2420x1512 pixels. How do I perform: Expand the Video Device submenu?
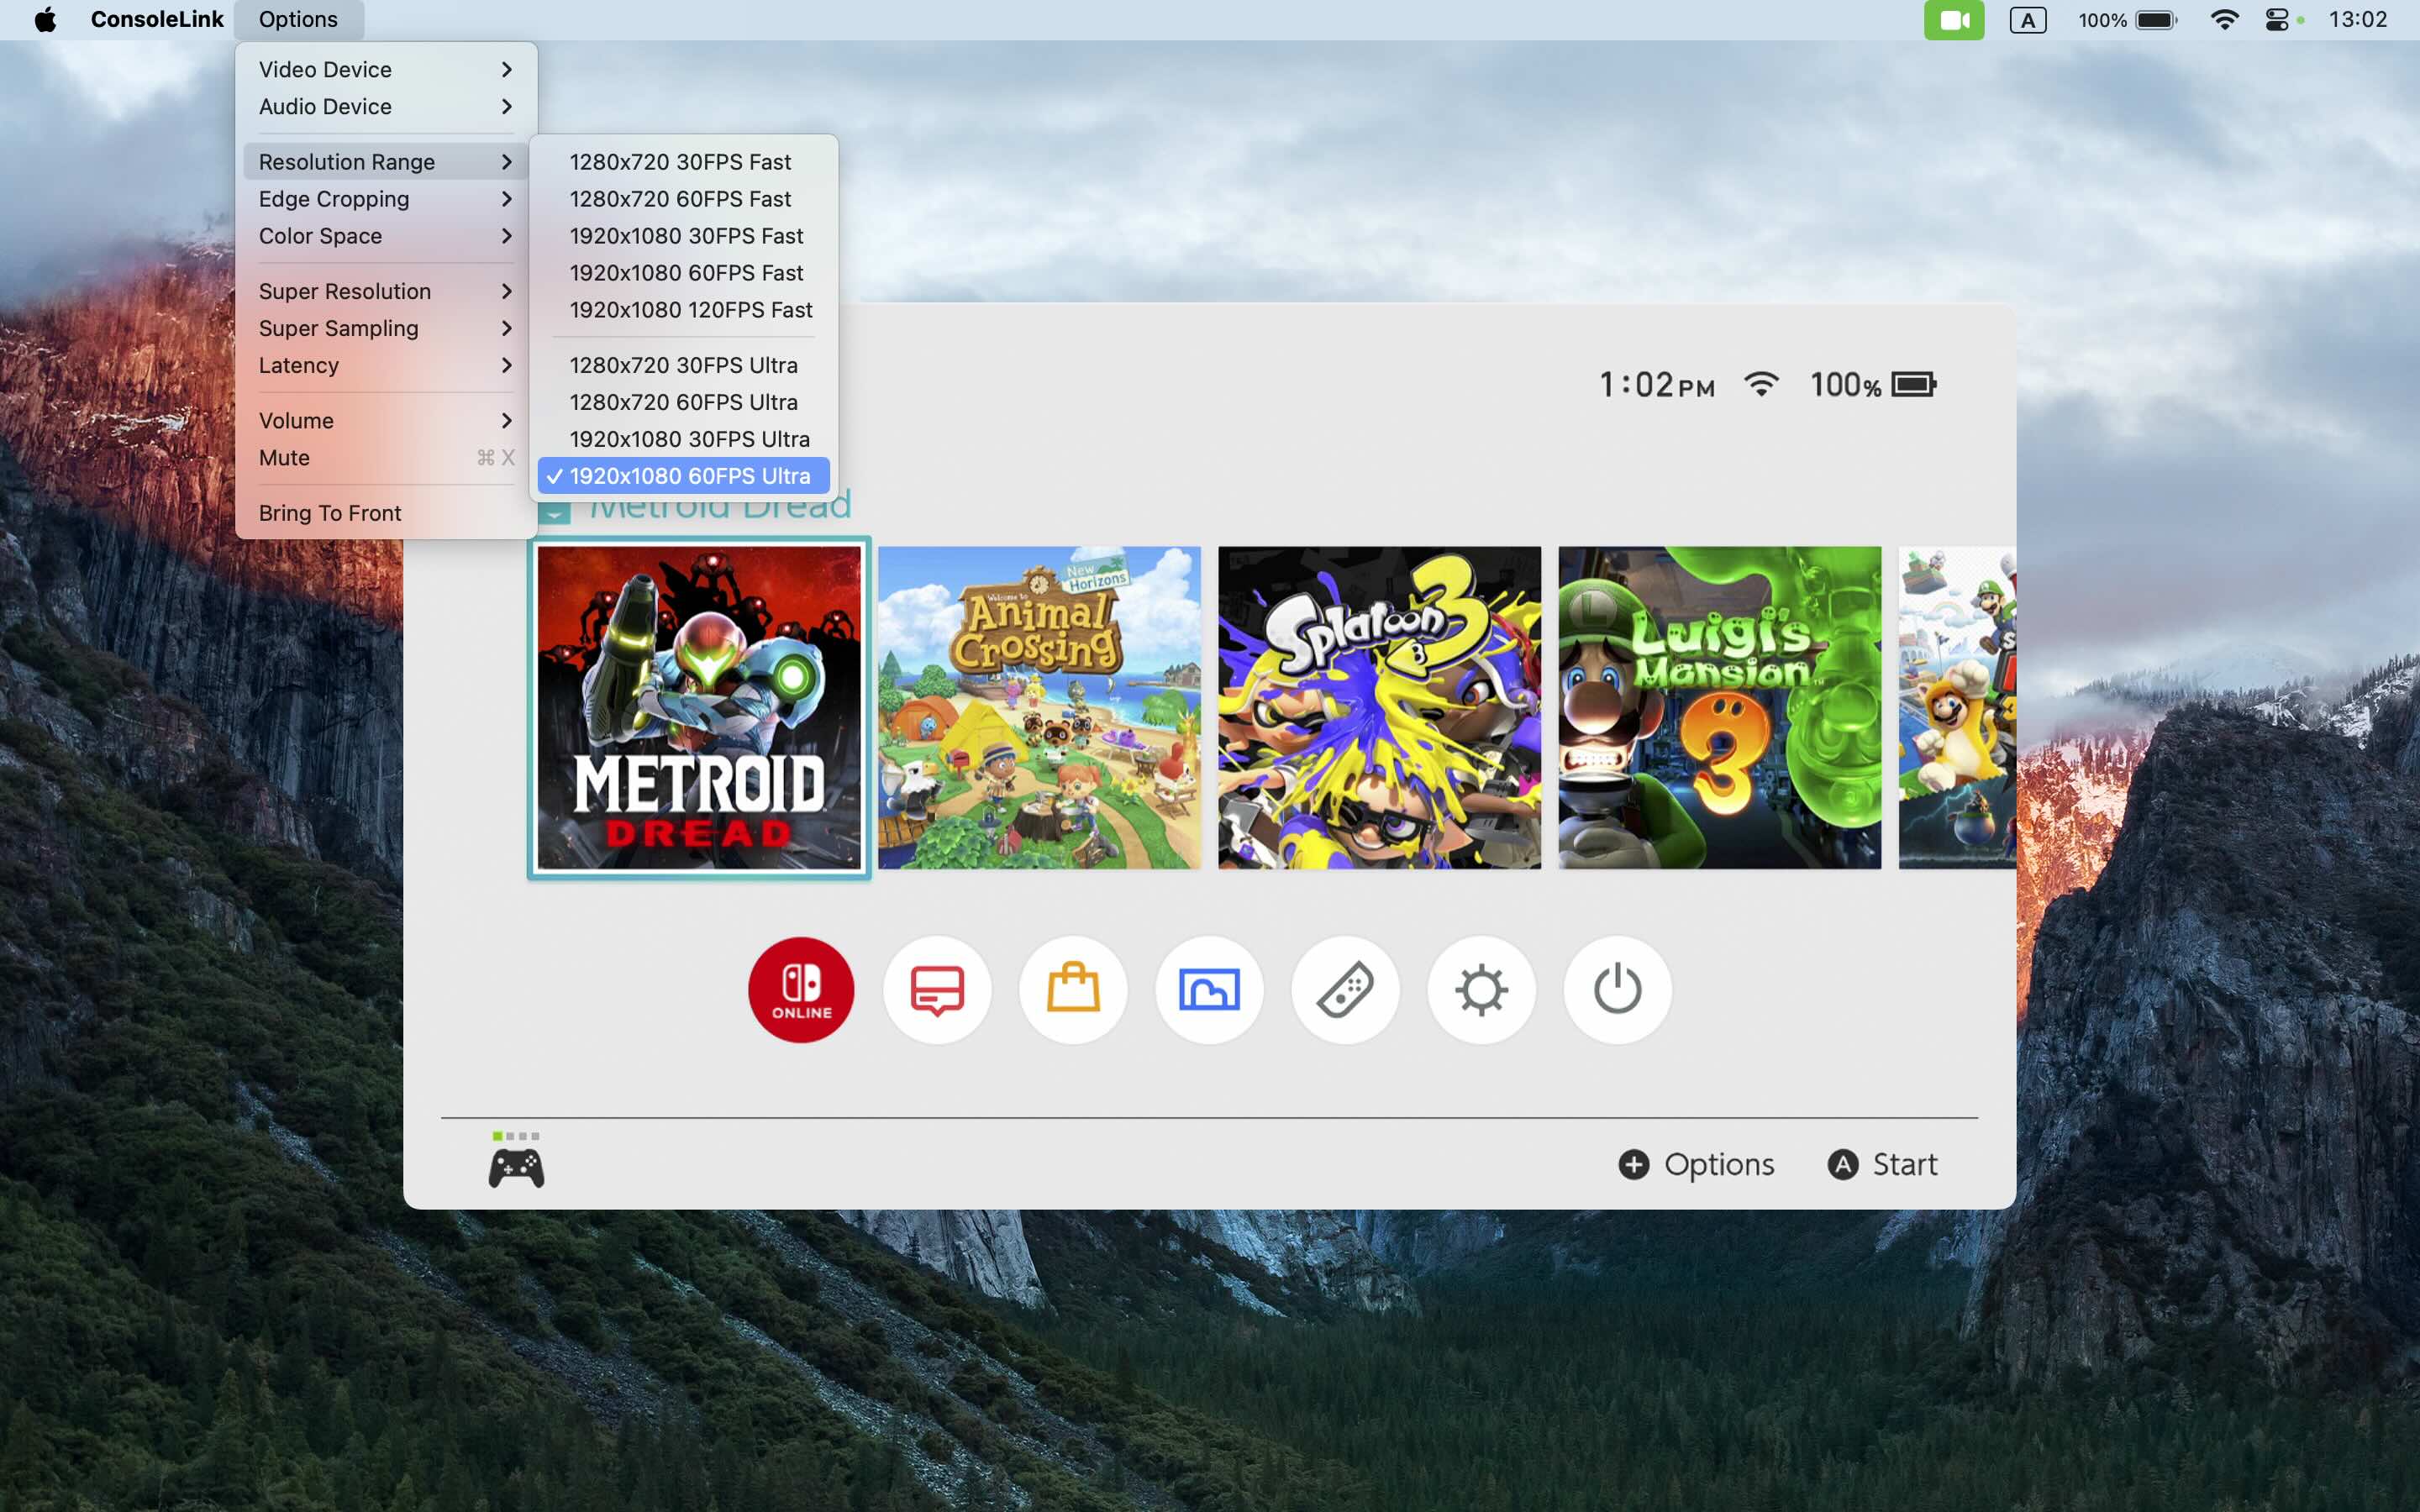tap(386, 70)
